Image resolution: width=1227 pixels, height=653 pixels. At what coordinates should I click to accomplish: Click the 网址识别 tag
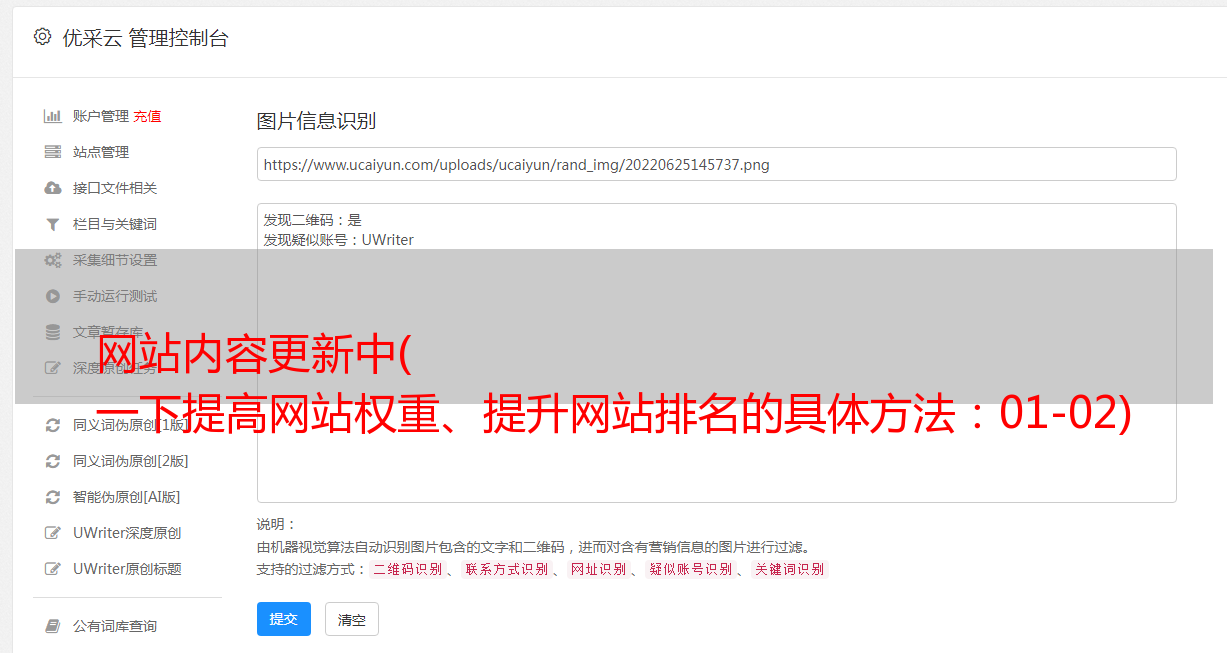[598, 569]
